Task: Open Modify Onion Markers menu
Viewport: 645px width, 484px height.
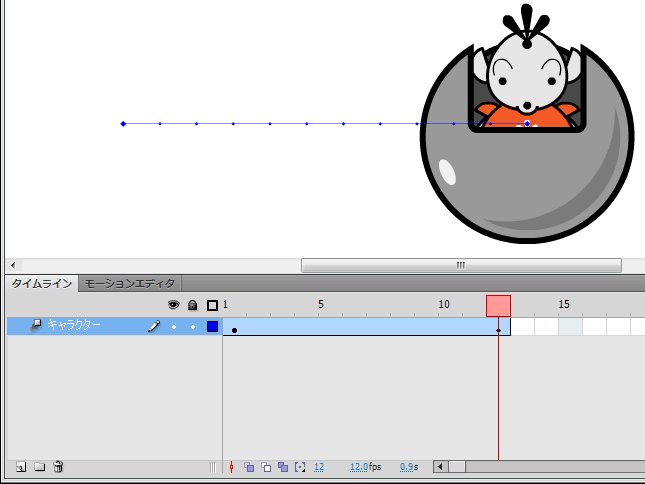Action: 300,467
